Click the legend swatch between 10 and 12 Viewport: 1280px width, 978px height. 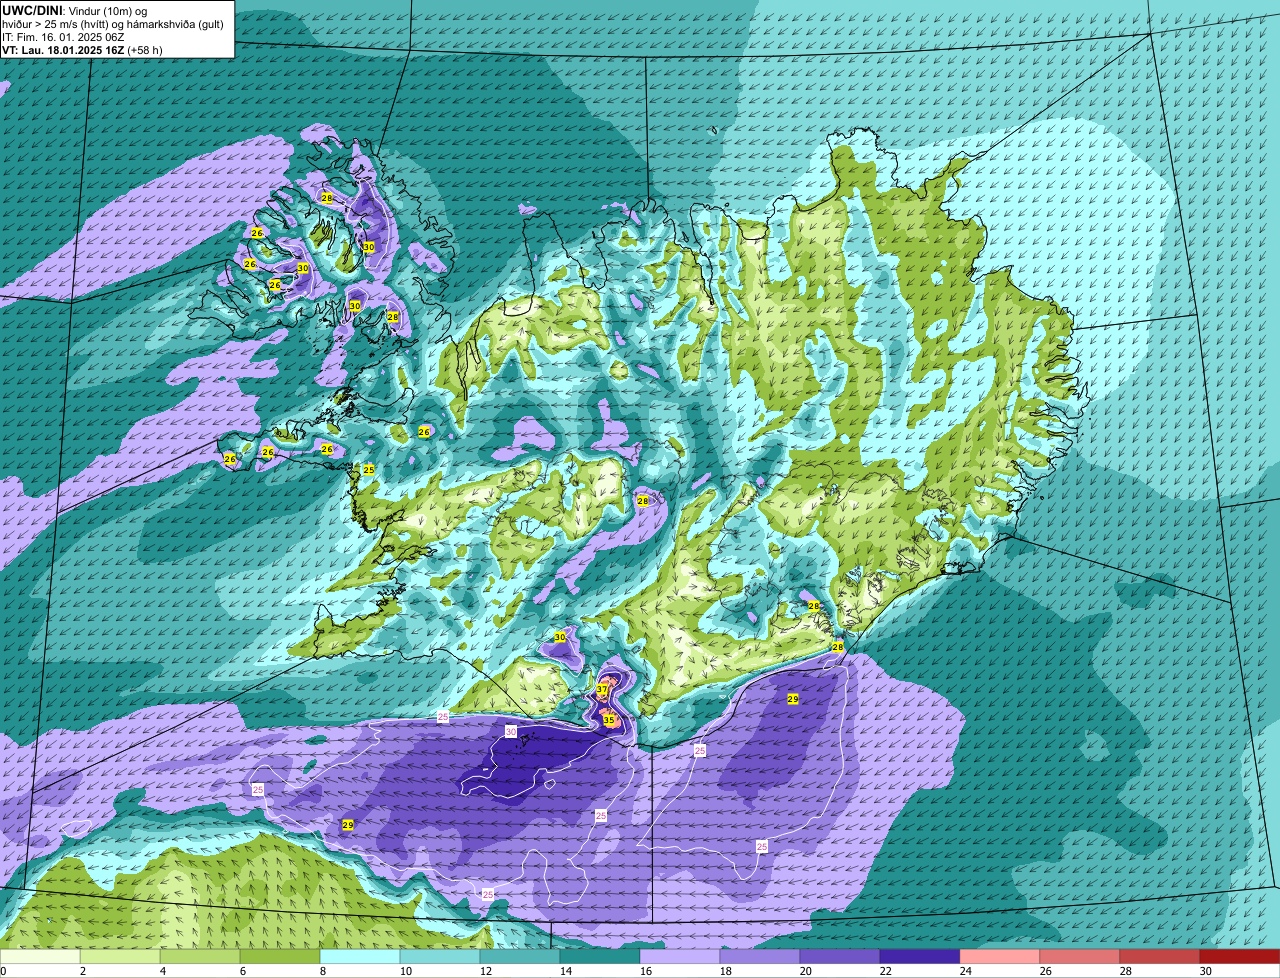pyautogui.click(x=440, y=957)
